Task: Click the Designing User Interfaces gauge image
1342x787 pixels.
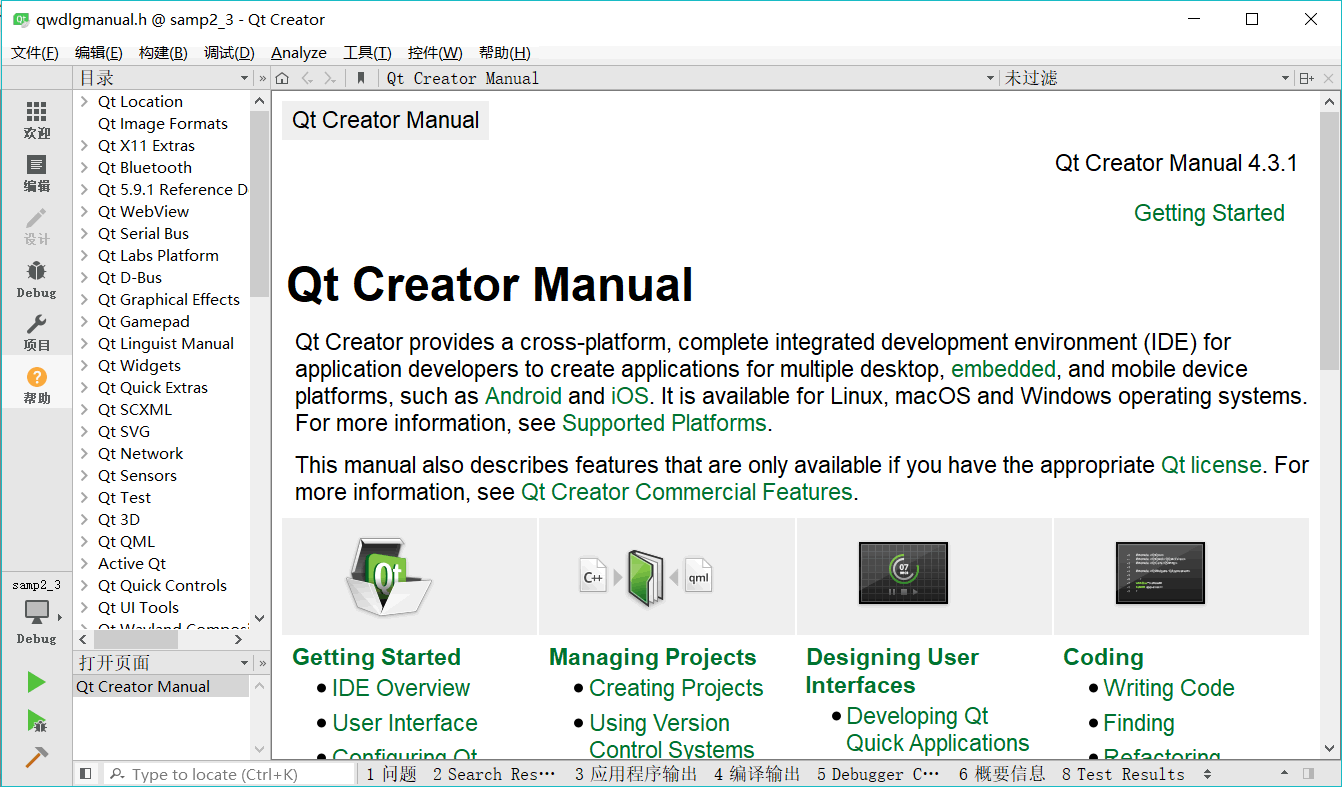Action: (903, 573)
